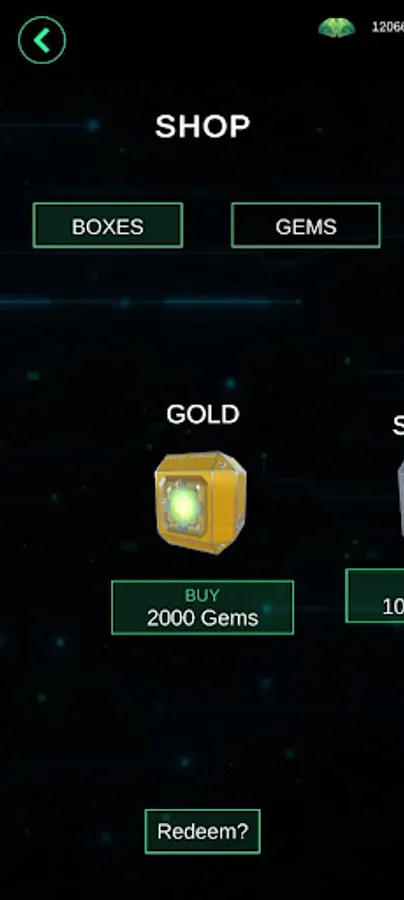Screen dimensions: 404x900
Task: Tap the chevron inside the circular back button
Action: [41, 40]
